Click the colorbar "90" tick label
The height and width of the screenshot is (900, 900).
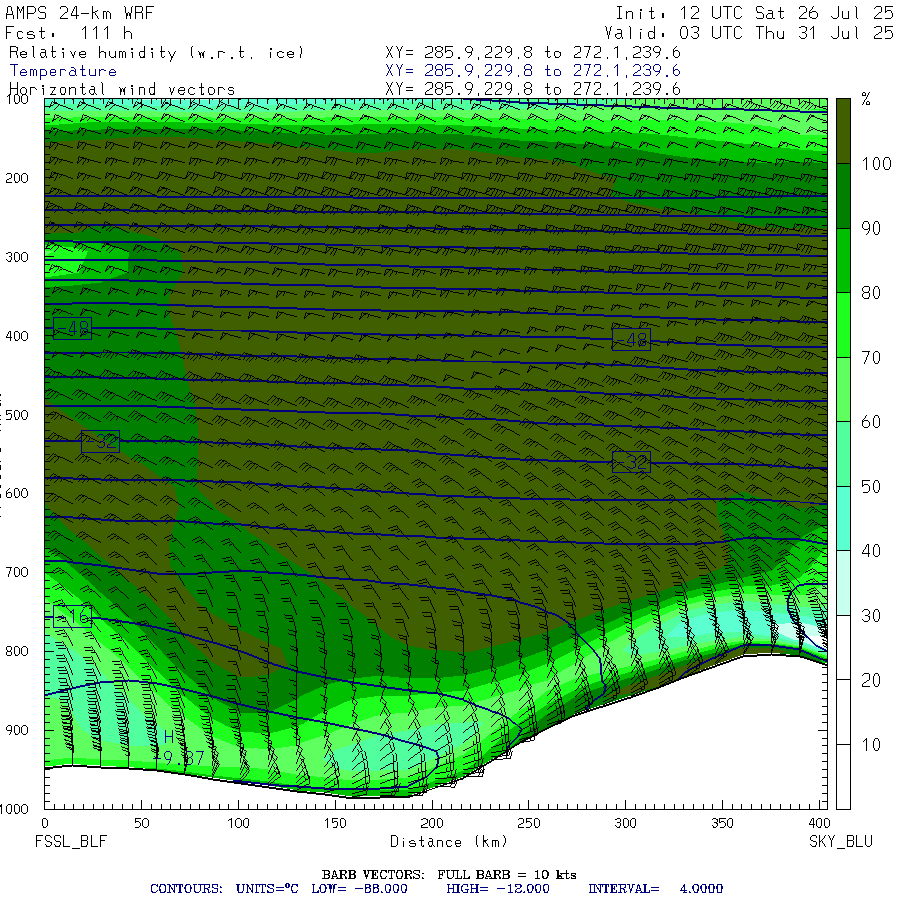(871, 228)
